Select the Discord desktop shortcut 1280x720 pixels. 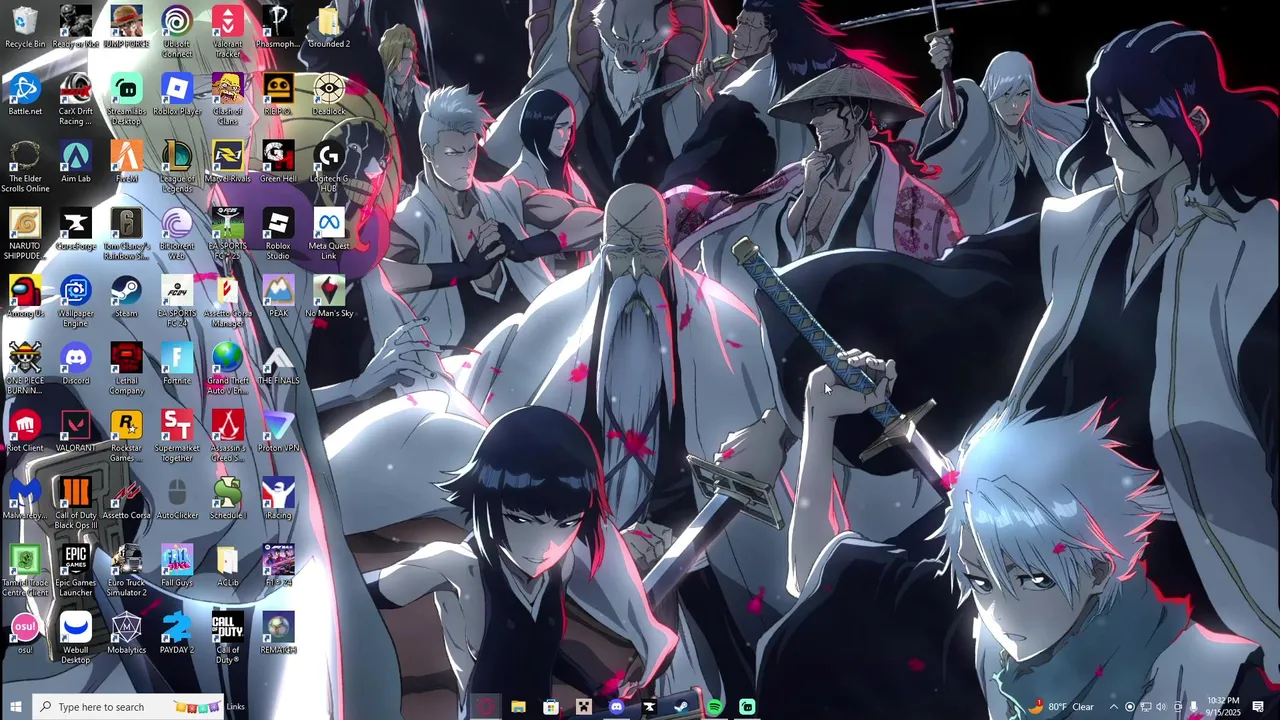(76, 364)
